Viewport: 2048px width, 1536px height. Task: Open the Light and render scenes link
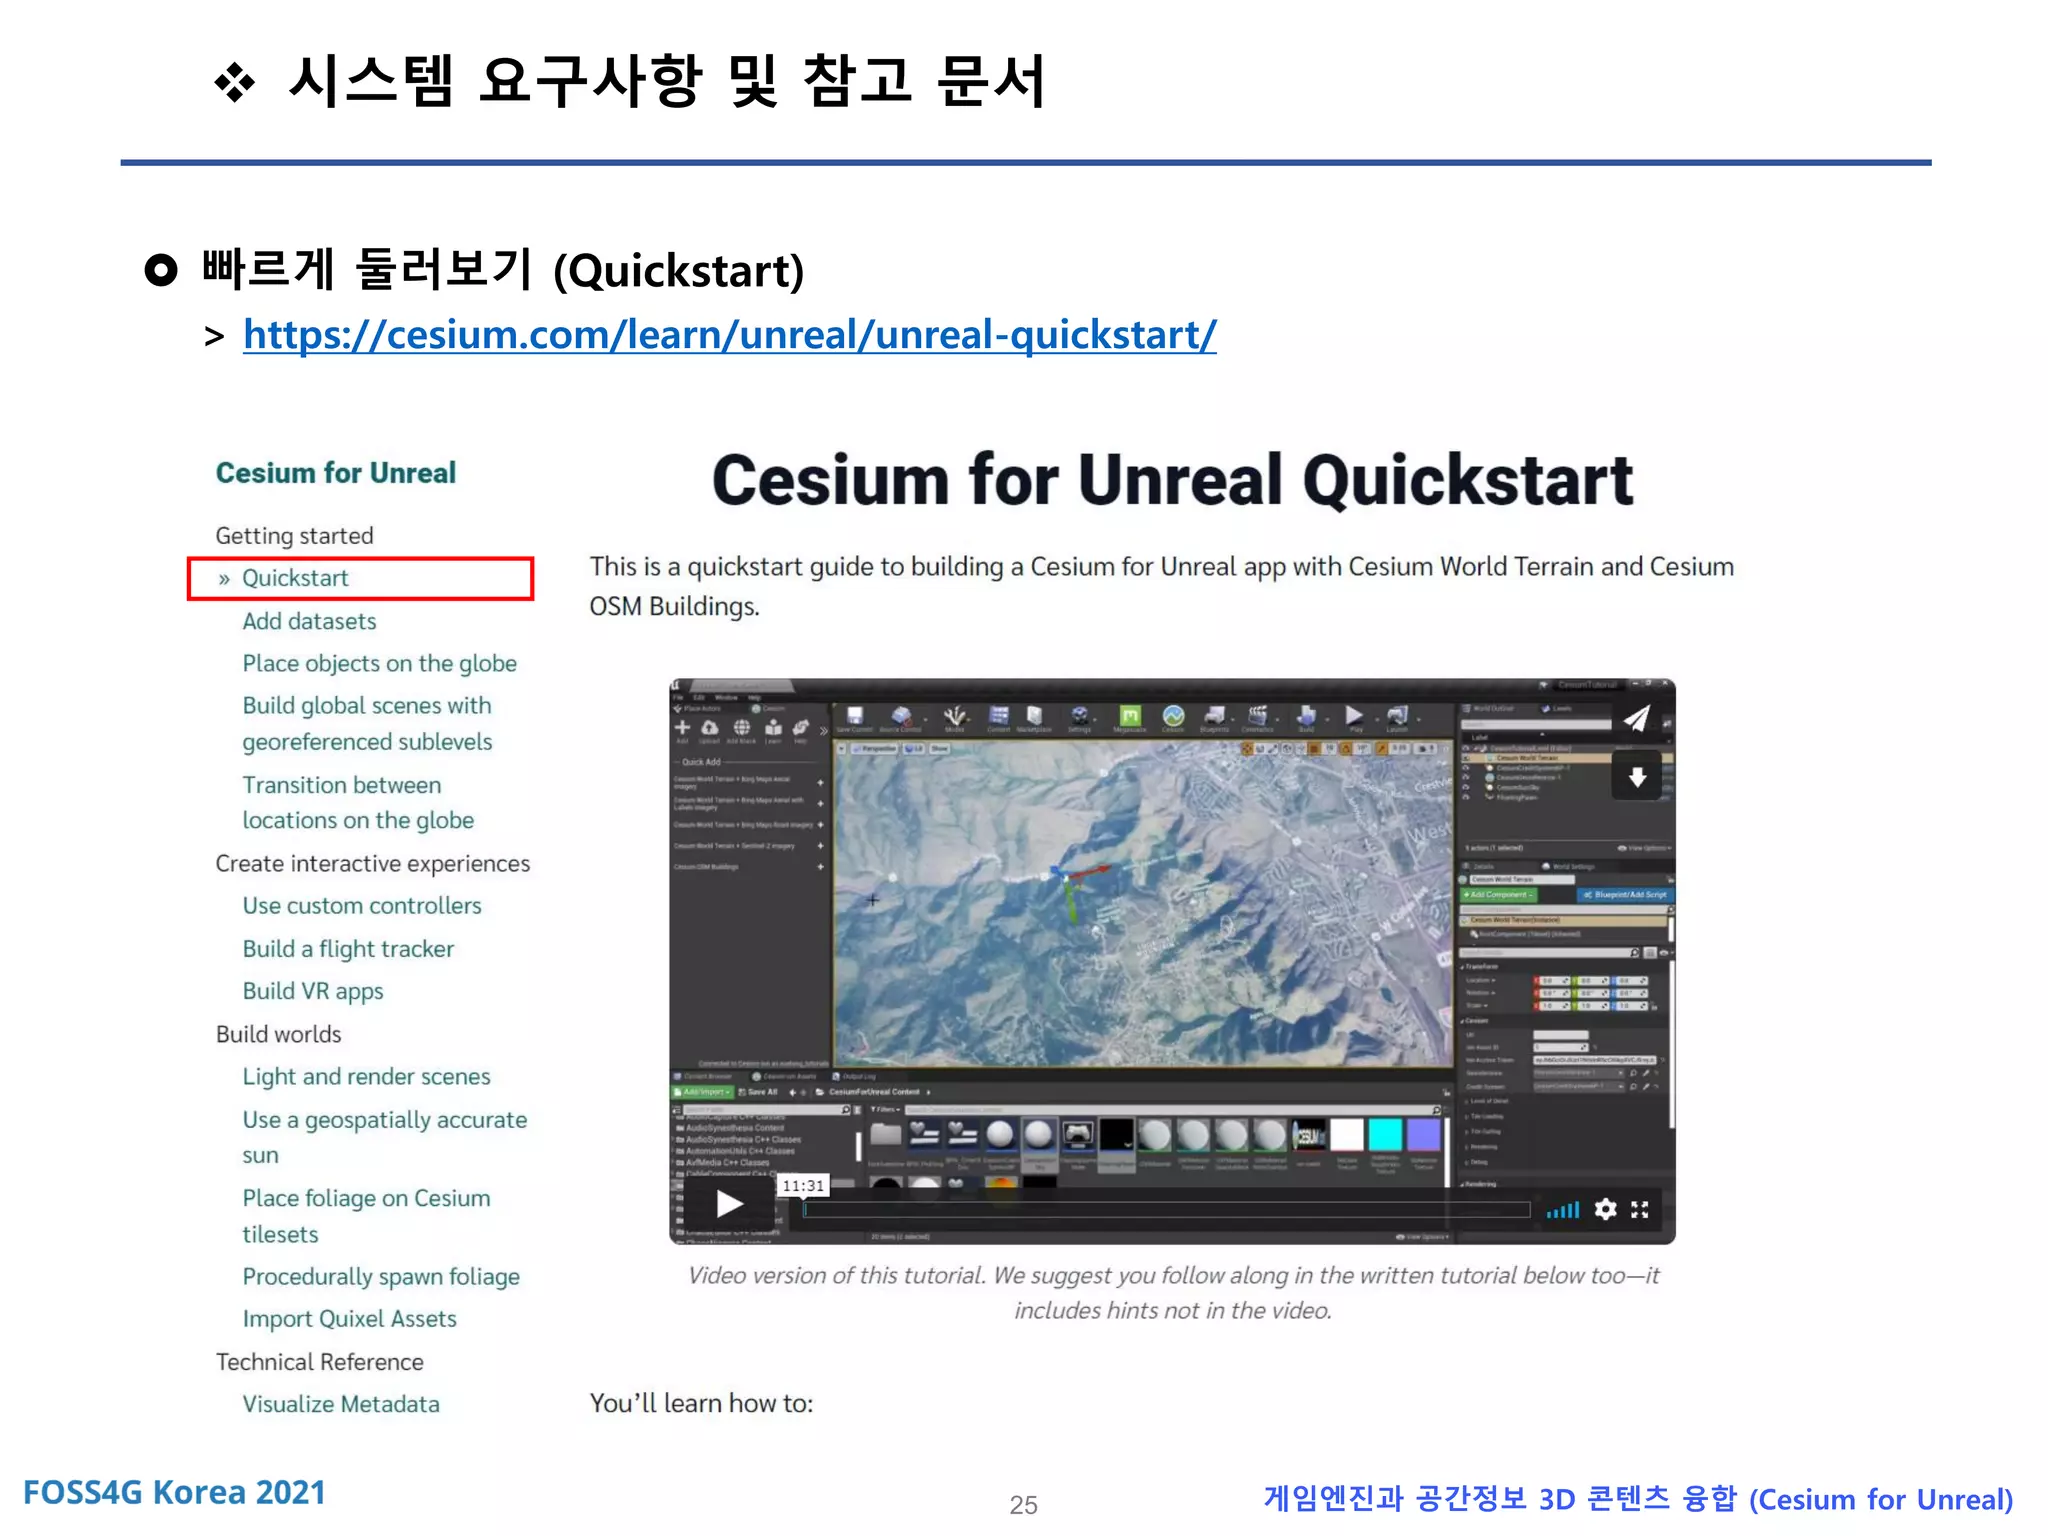pyautogui.click(x=366, y=1077)
